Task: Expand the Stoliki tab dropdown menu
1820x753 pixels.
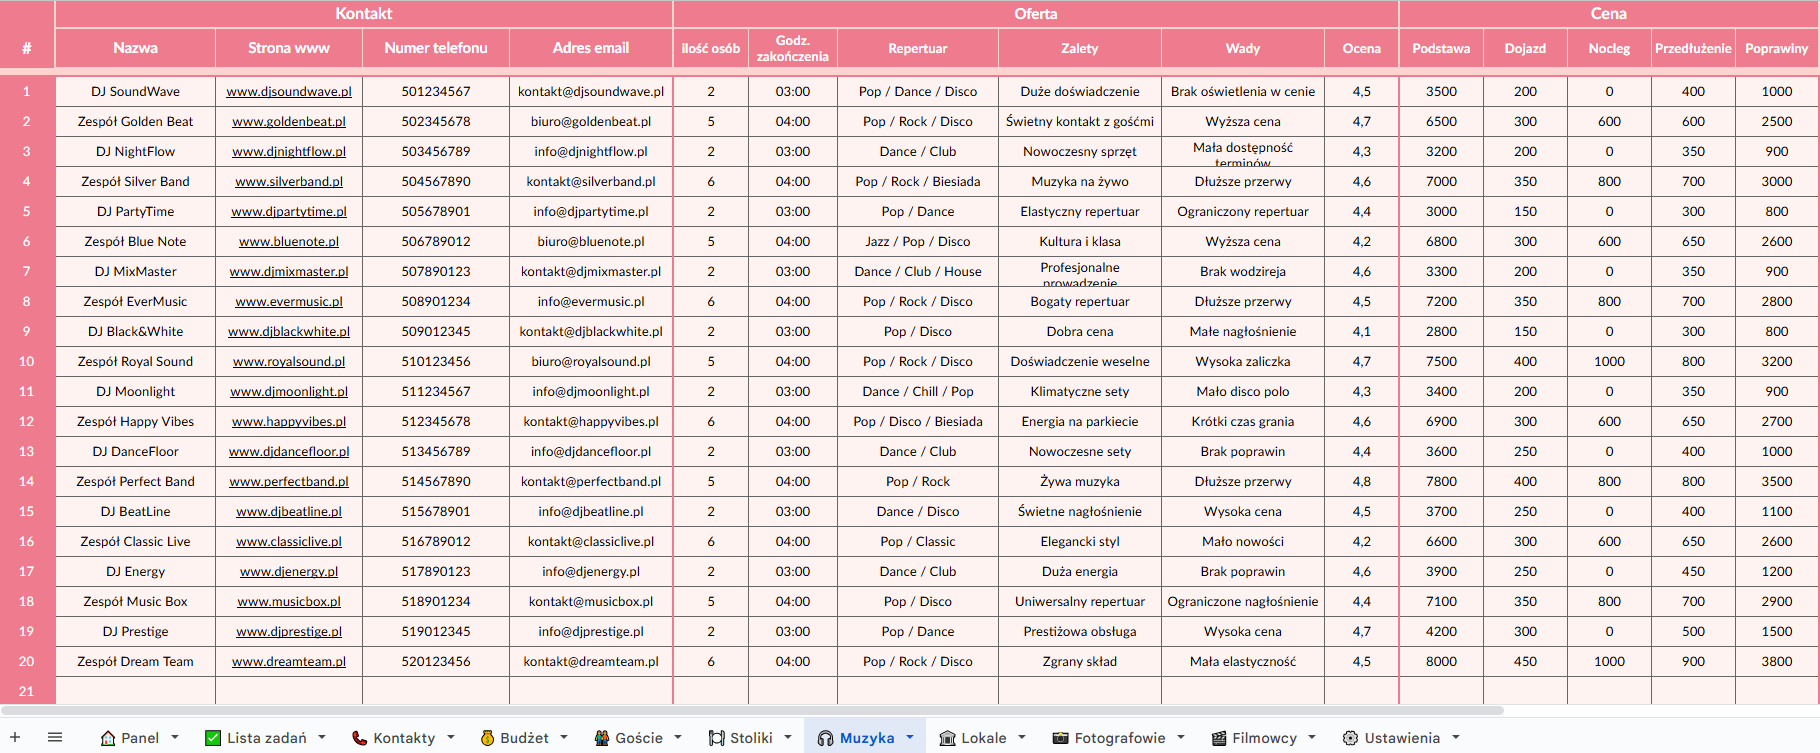Action: click(x=788, y=737)
